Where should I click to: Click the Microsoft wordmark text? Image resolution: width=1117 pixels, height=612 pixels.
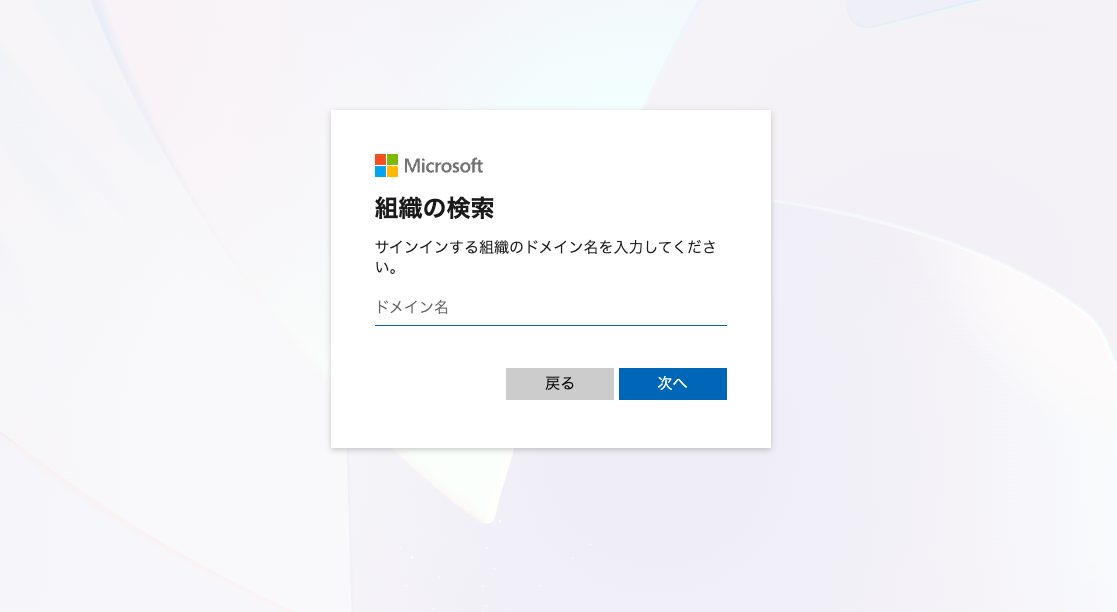(443, 166)
